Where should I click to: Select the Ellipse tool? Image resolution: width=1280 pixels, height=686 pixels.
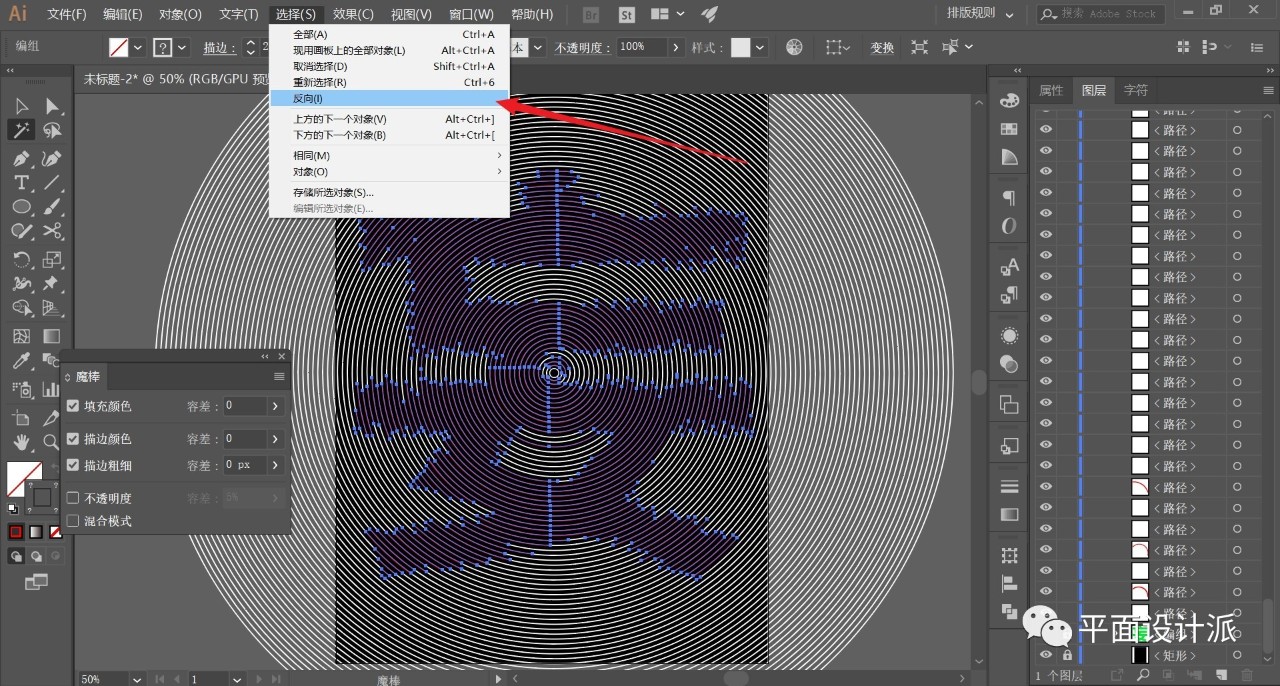(21, 207)
